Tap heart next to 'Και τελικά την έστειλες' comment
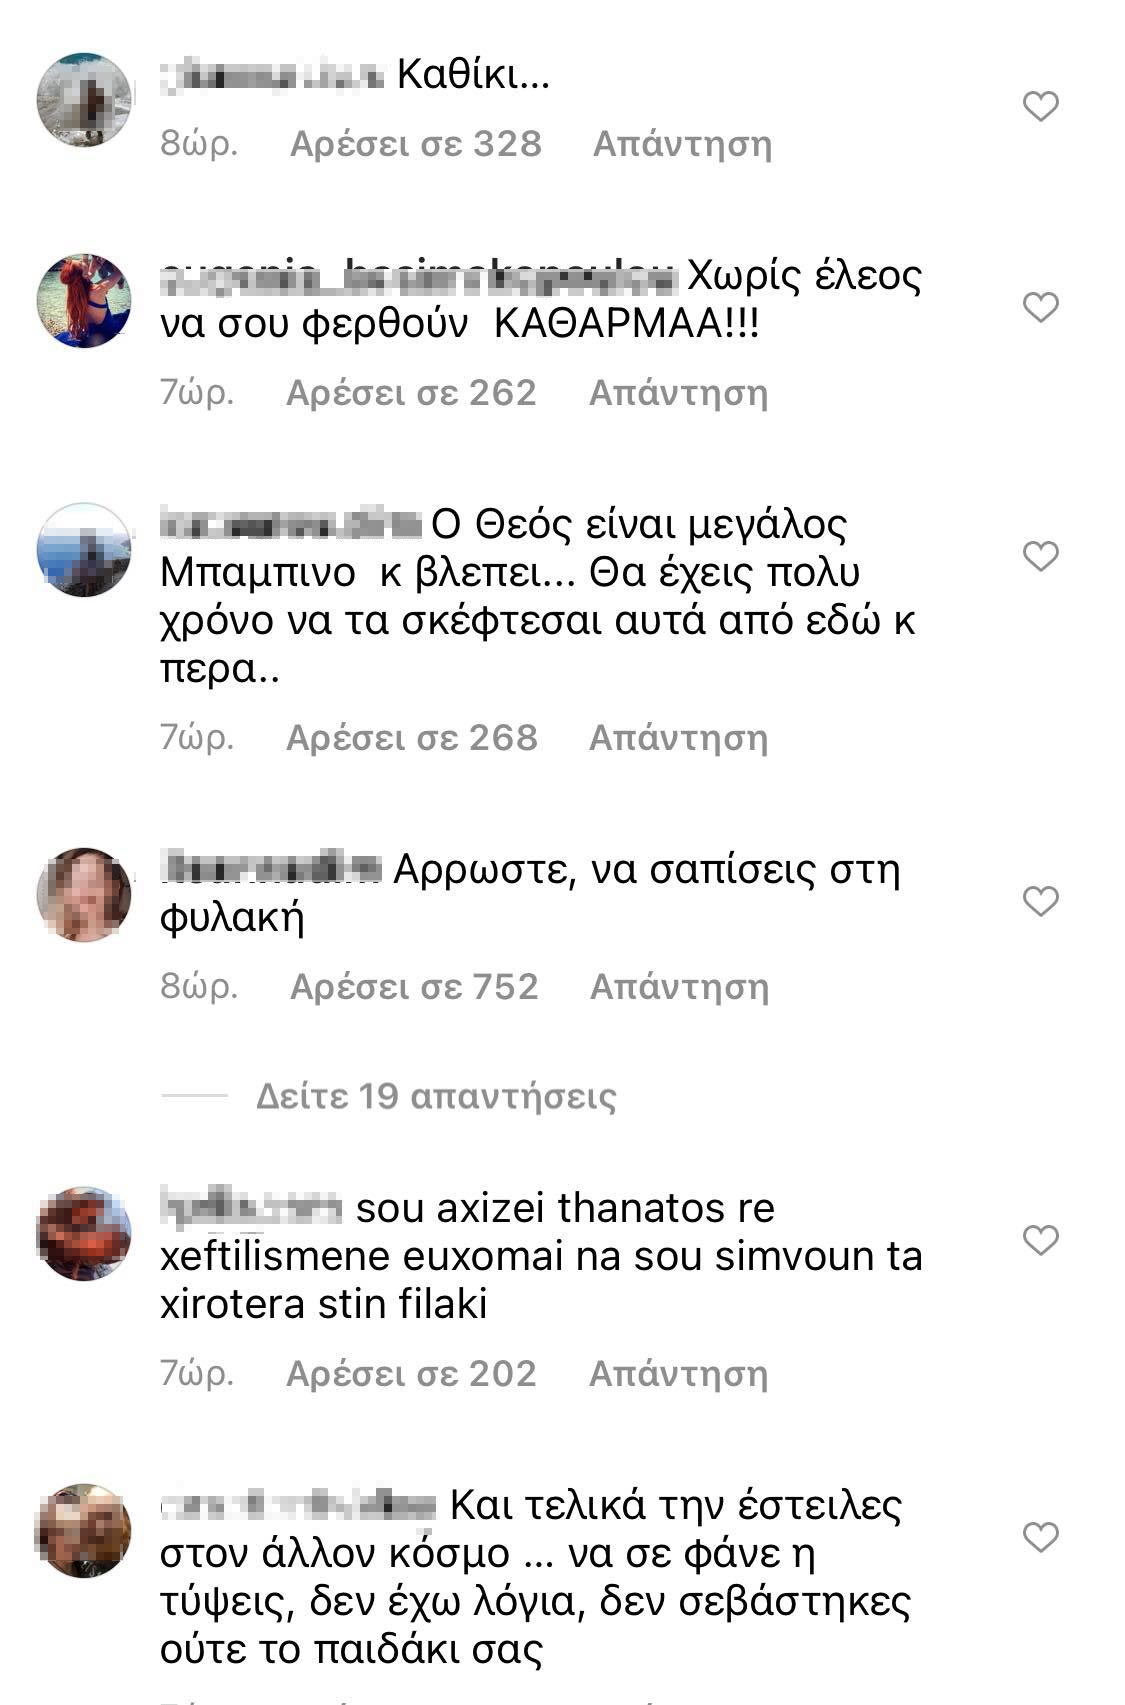 1040,1537
